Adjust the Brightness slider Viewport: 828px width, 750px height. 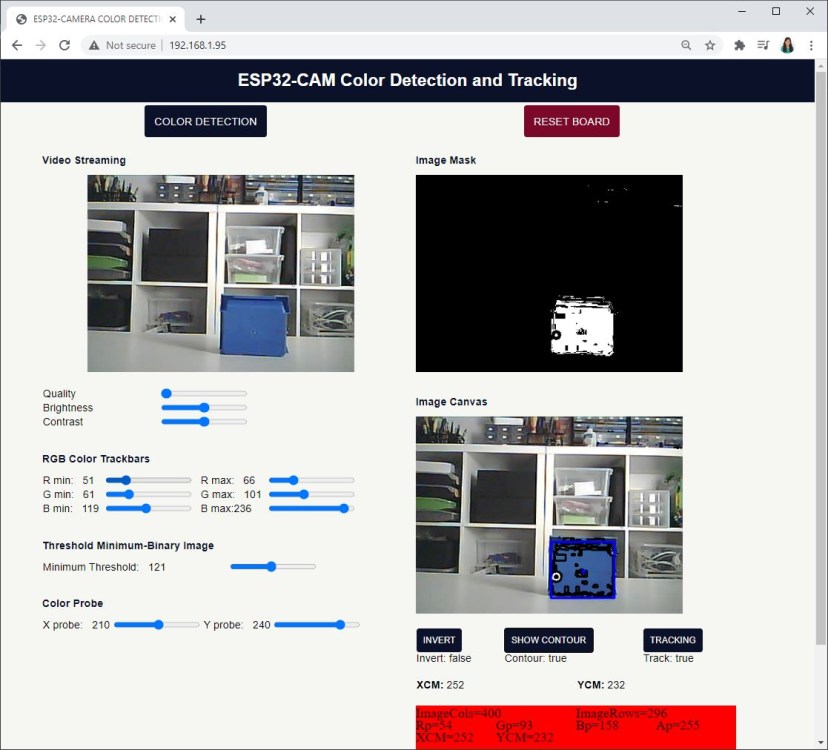(203, 408)
